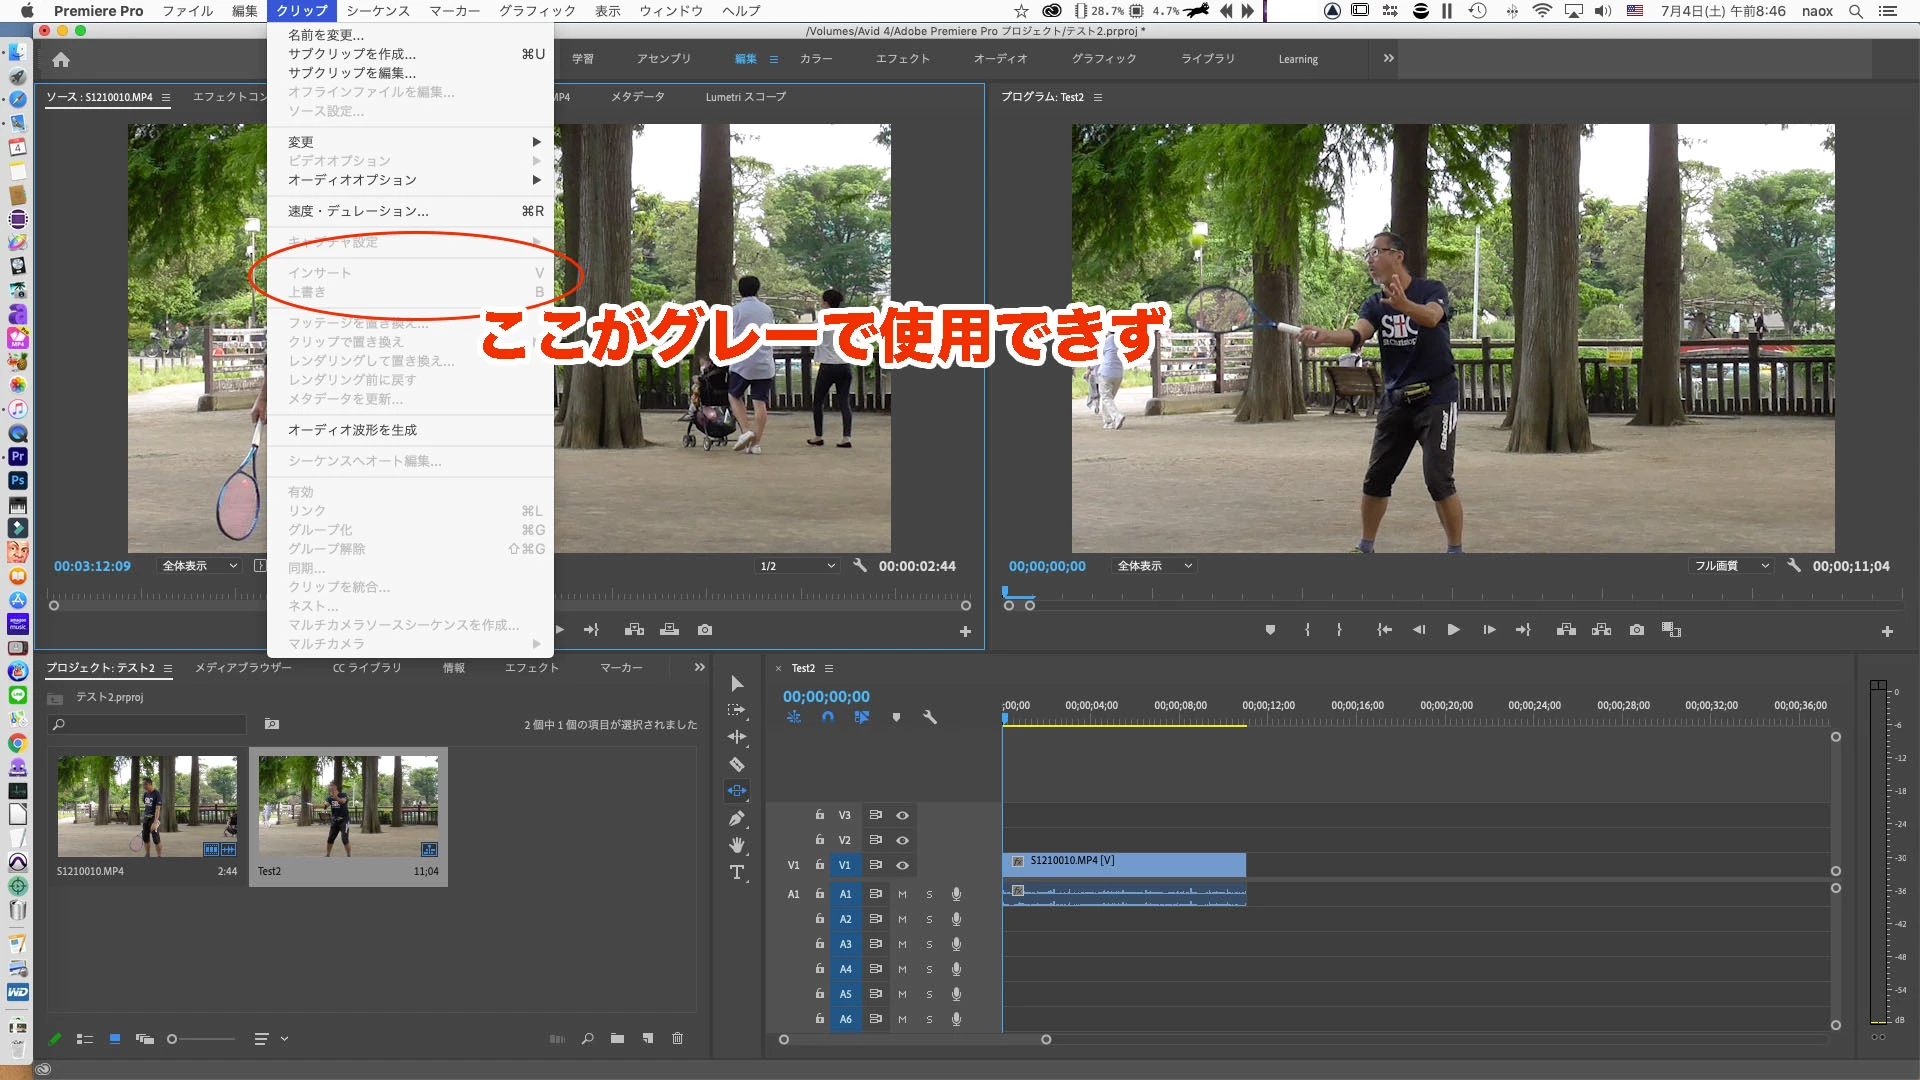Adjust the Project panel thumbnail zoom slider
This screenshot has height=1080, width=1920.
[x=173, y=1039]
